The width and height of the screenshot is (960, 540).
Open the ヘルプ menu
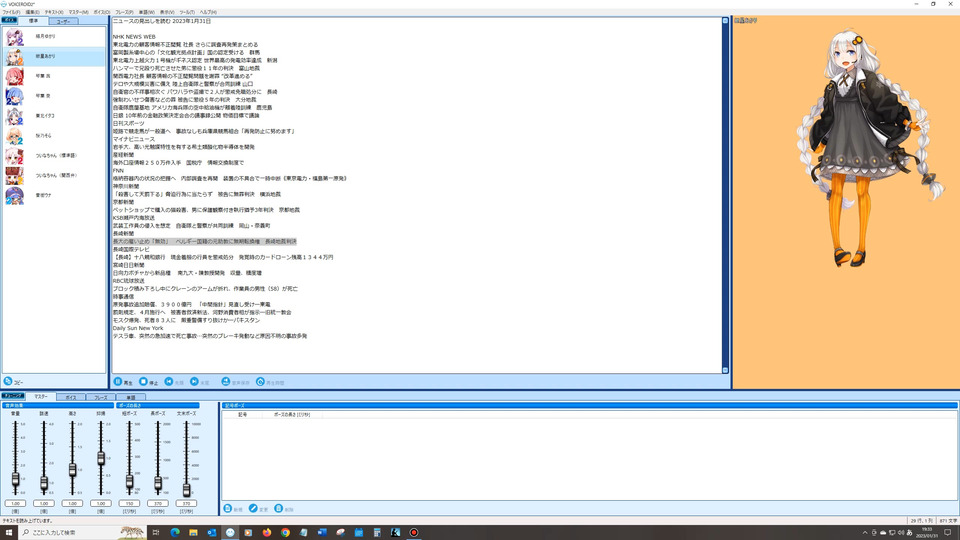[x=208, y=12]
